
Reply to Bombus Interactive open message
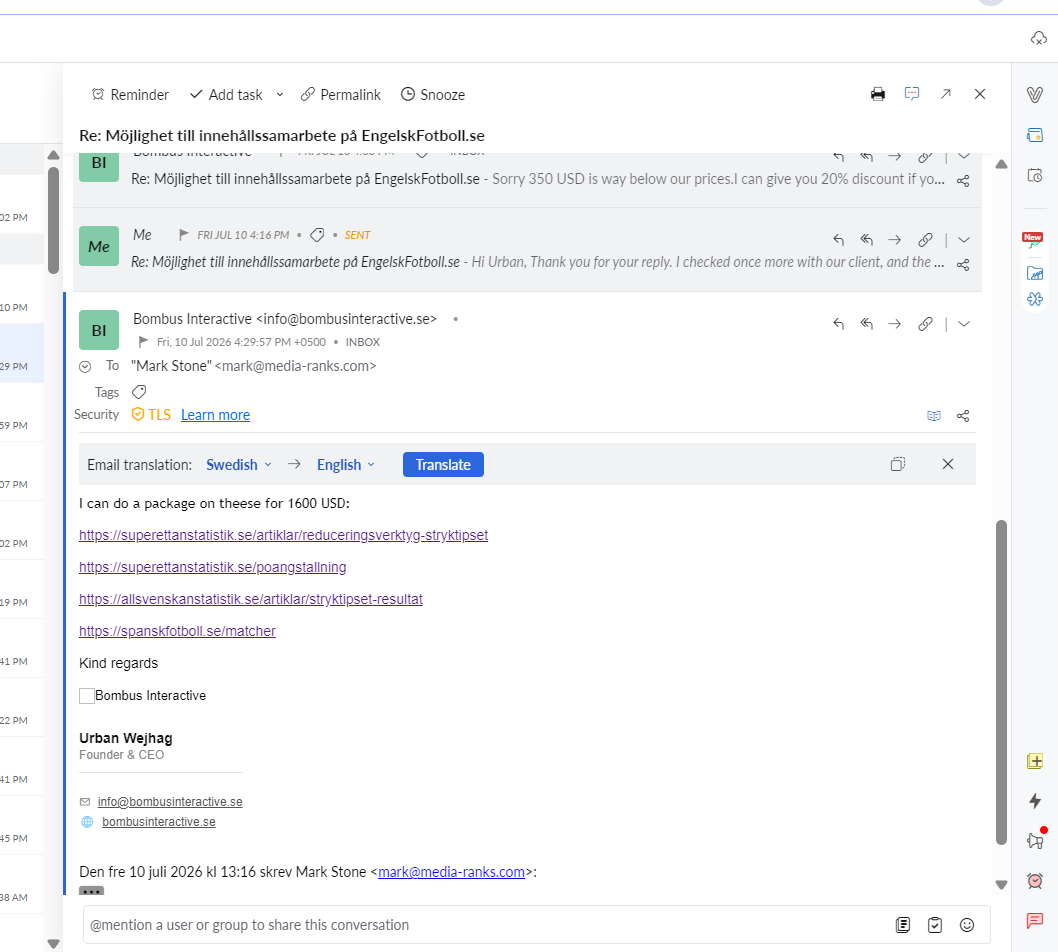838,324
